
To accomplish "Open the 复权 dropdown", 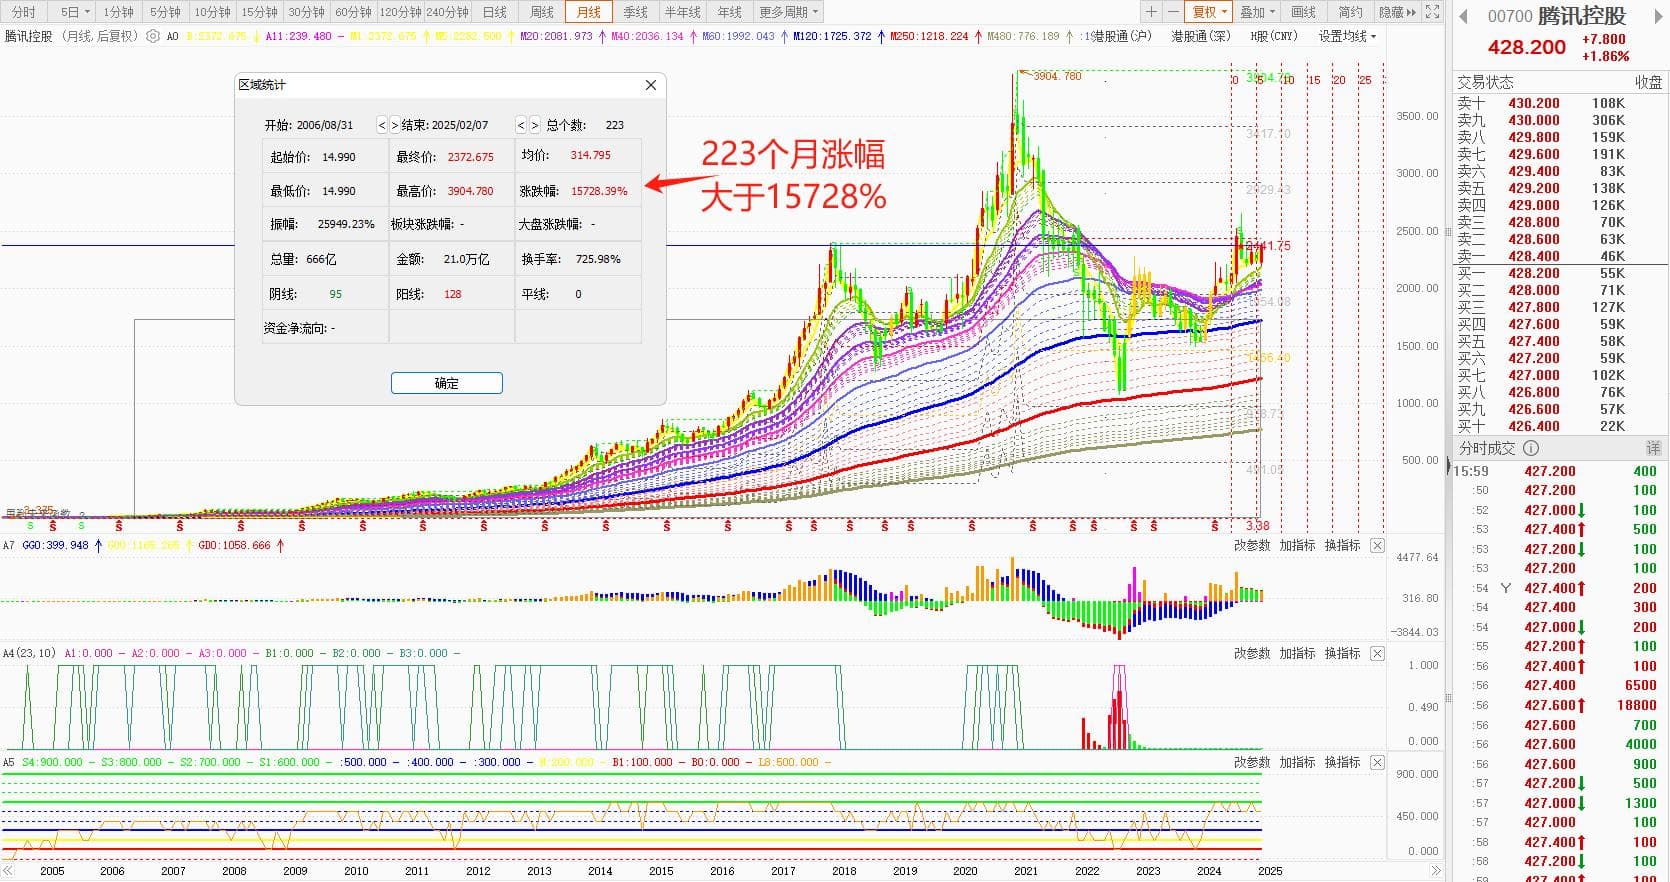I will click(1210, 12).
